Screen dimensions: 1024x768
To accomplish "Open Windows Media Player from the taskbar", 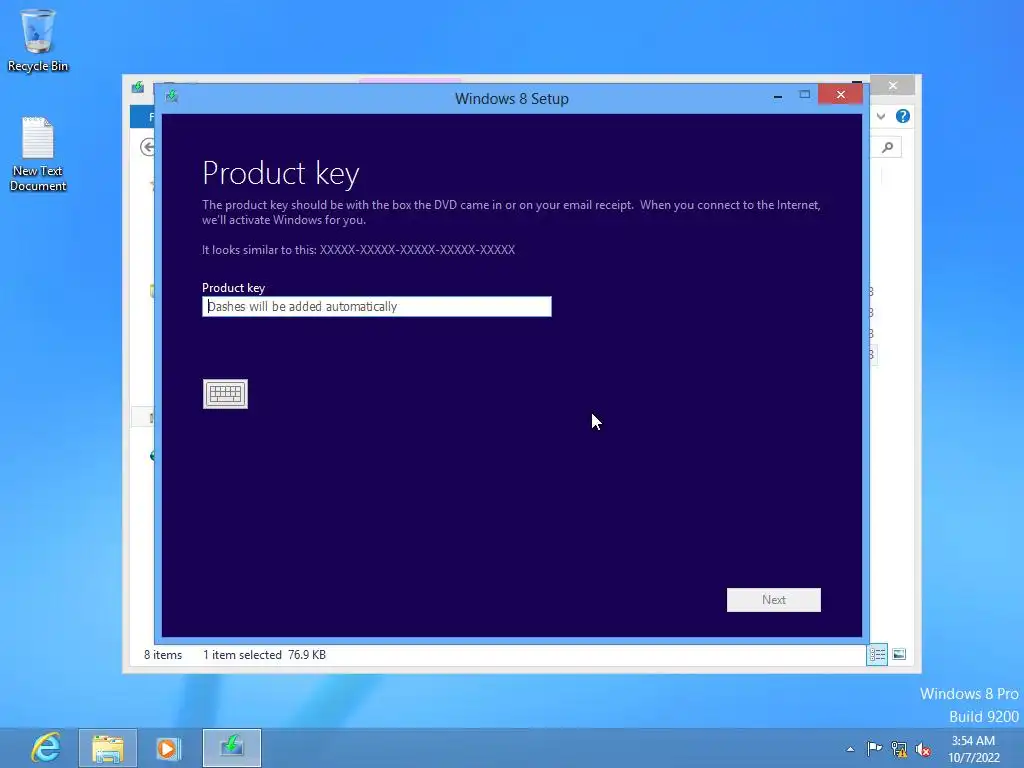I will point(168,748).
